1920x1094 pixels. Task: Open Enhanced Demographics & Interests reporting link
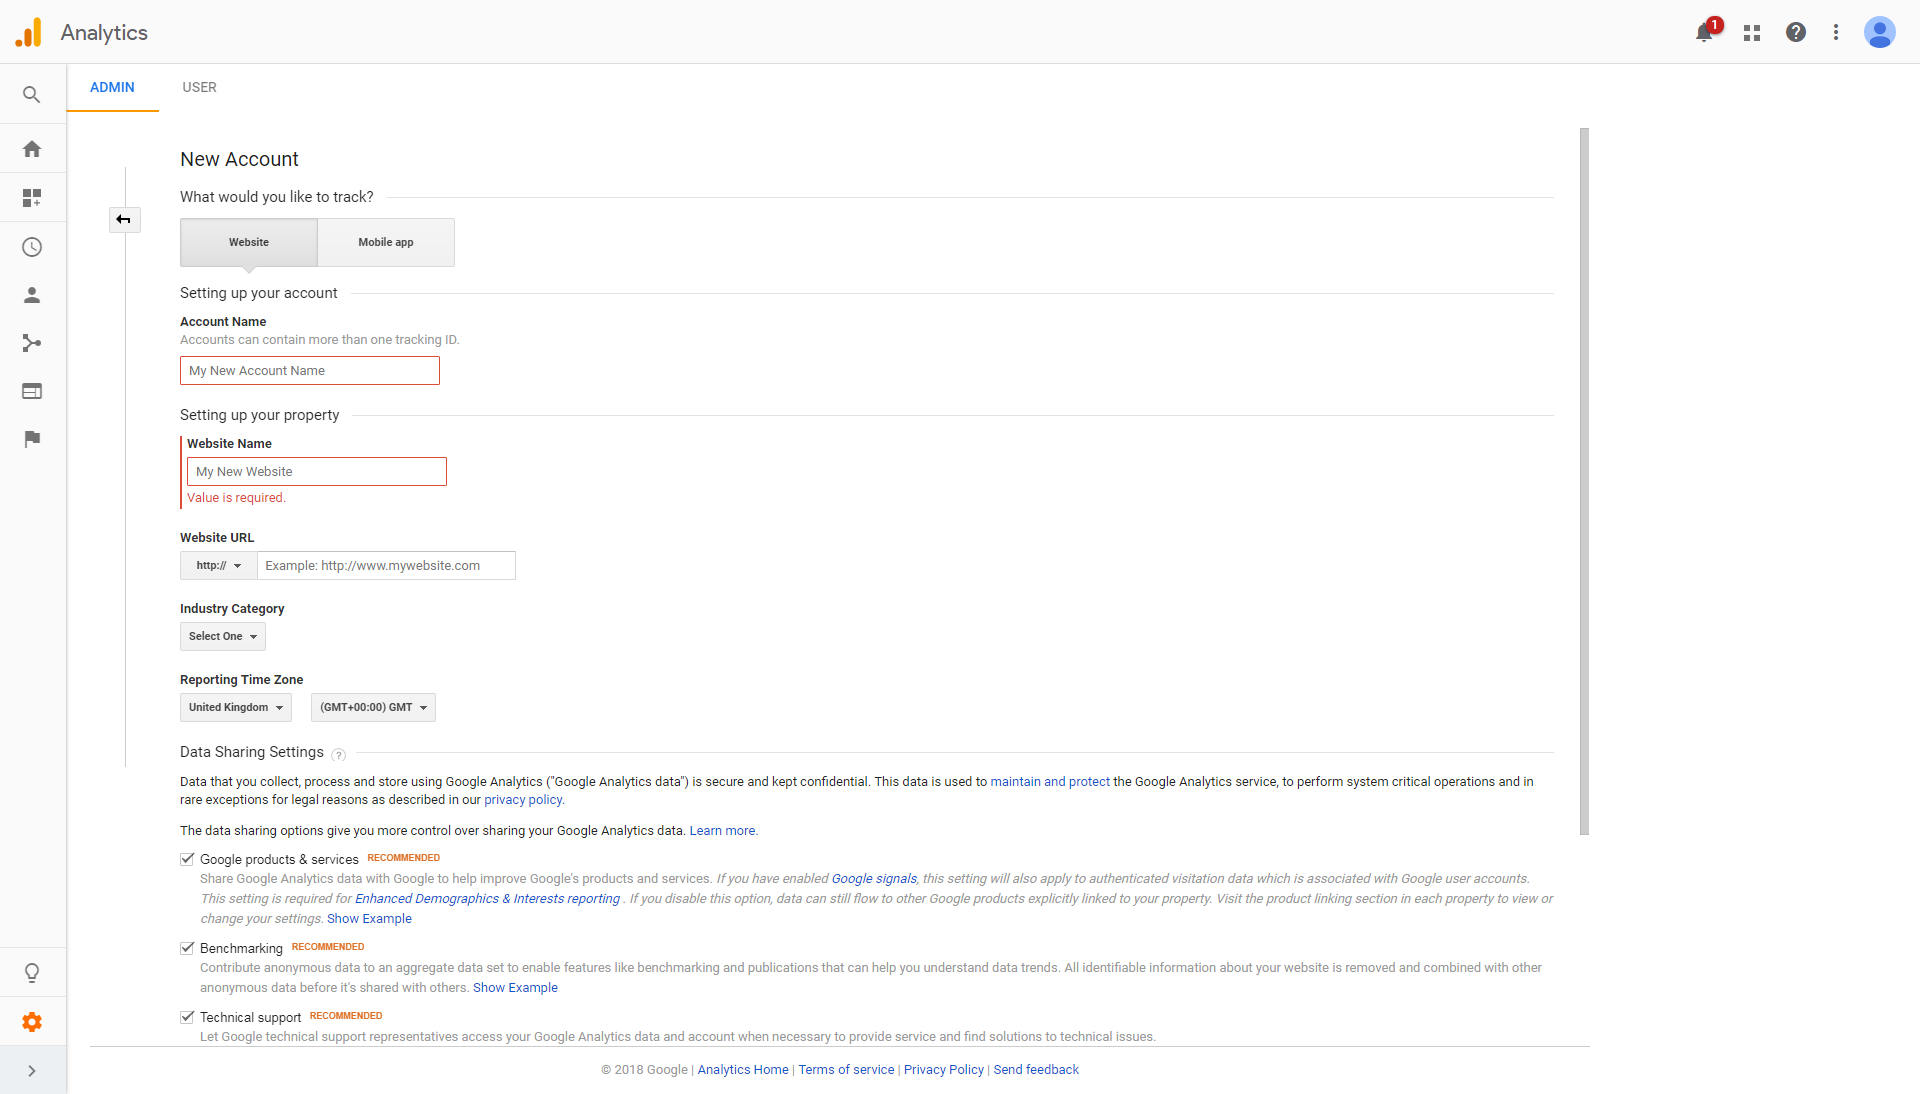click(x=487, y=899)
